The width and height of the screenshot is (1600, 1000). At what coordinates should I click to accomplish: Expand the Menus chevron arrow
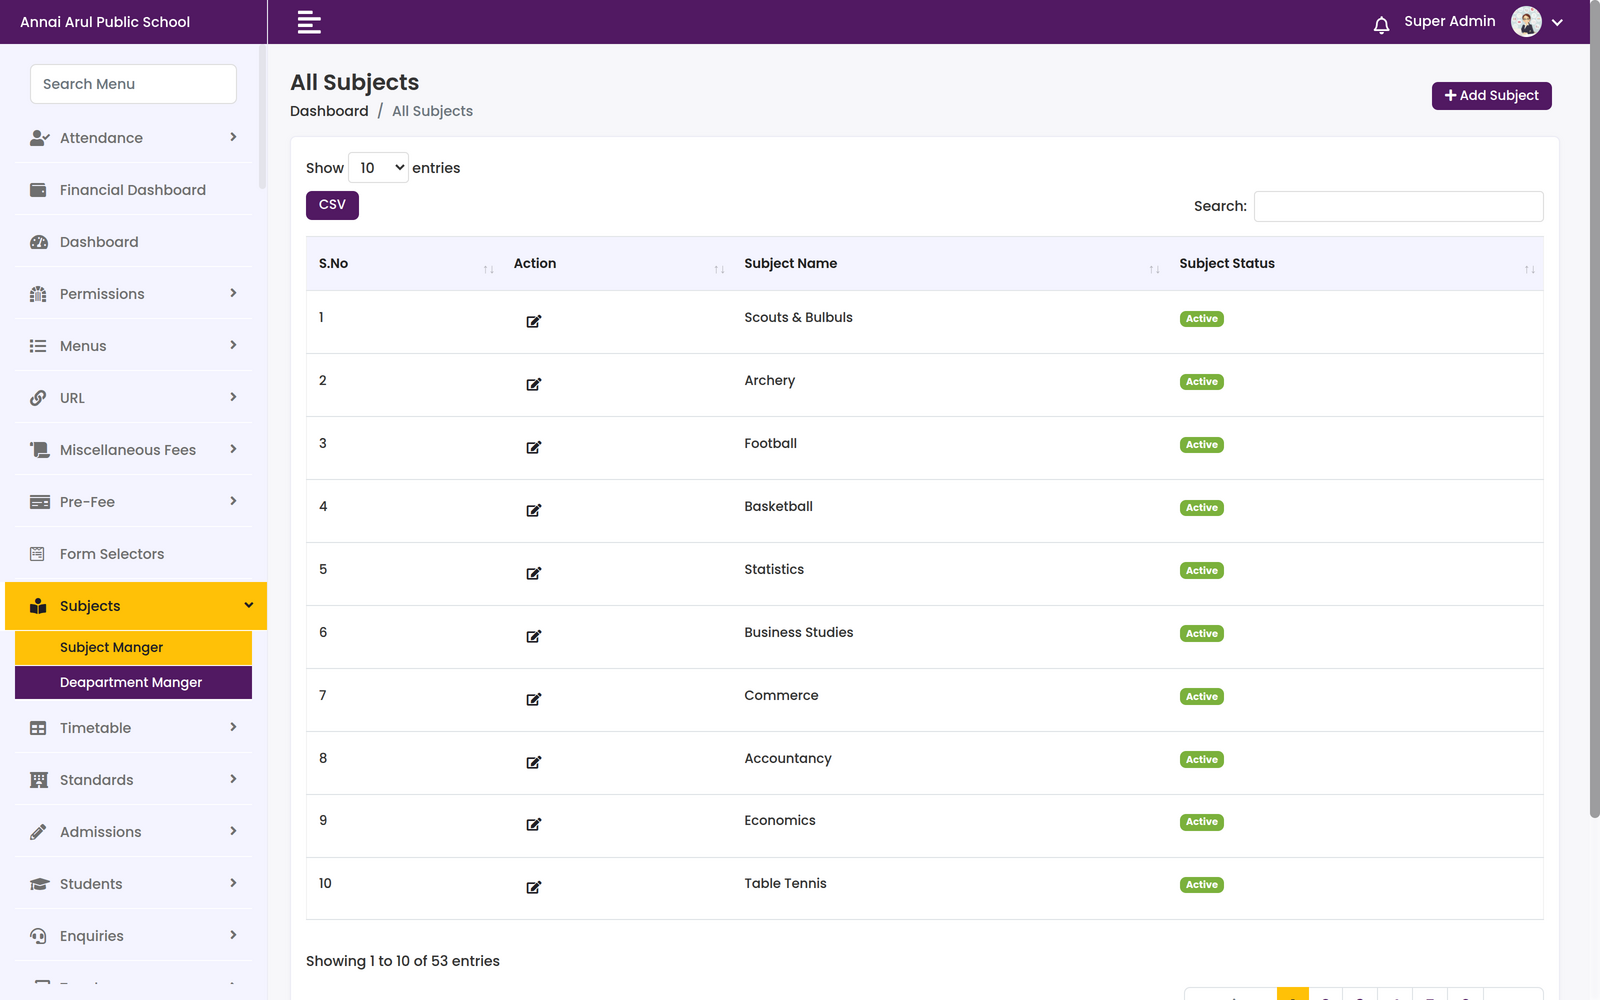(233, 345)
